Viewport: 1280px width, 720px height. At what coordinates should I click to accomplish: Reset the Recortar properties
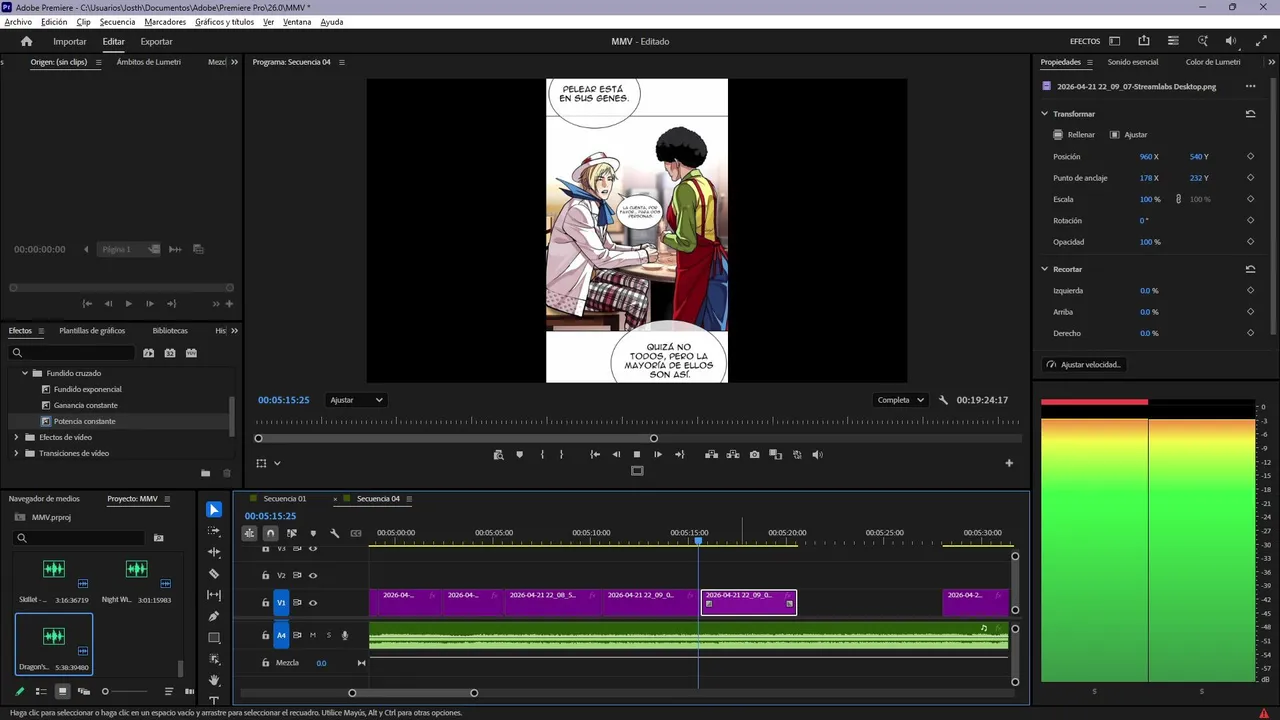pyautogui.click(x=1250, y=269)
